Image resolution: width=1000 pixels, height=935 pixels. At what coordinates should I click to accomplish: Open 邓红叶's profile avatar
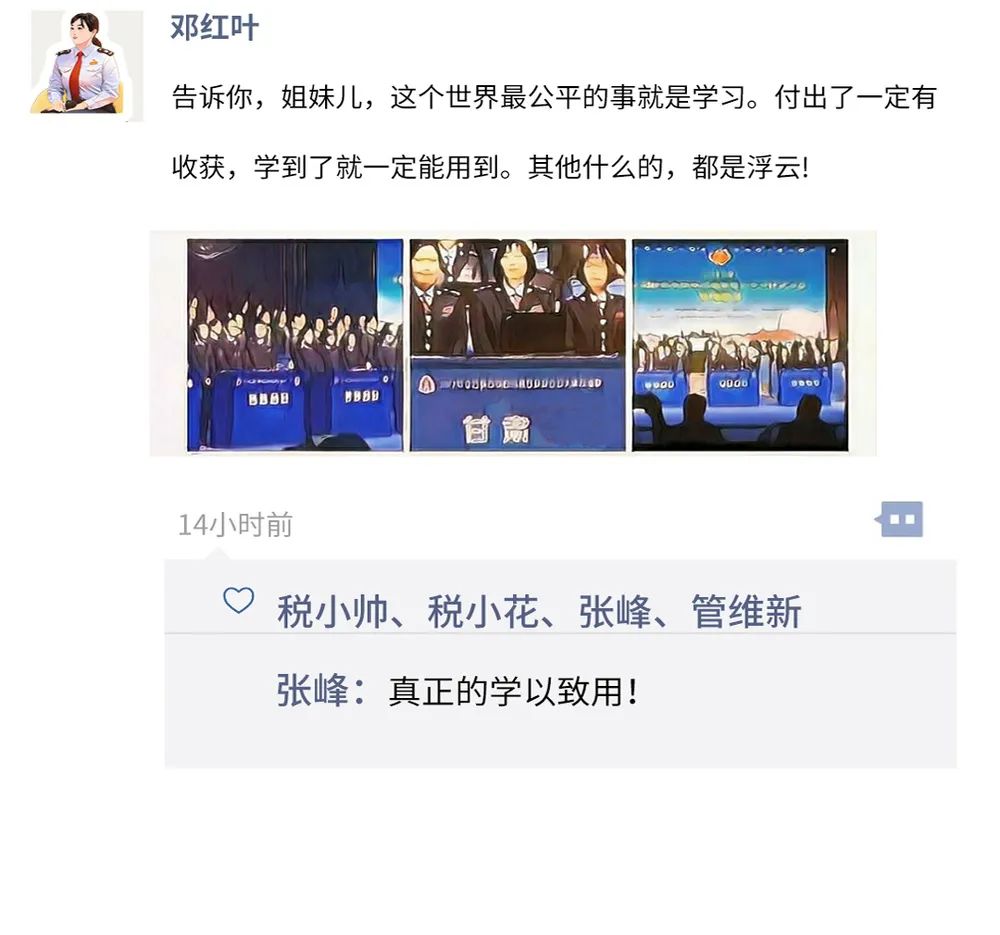[x=87, y=66]
